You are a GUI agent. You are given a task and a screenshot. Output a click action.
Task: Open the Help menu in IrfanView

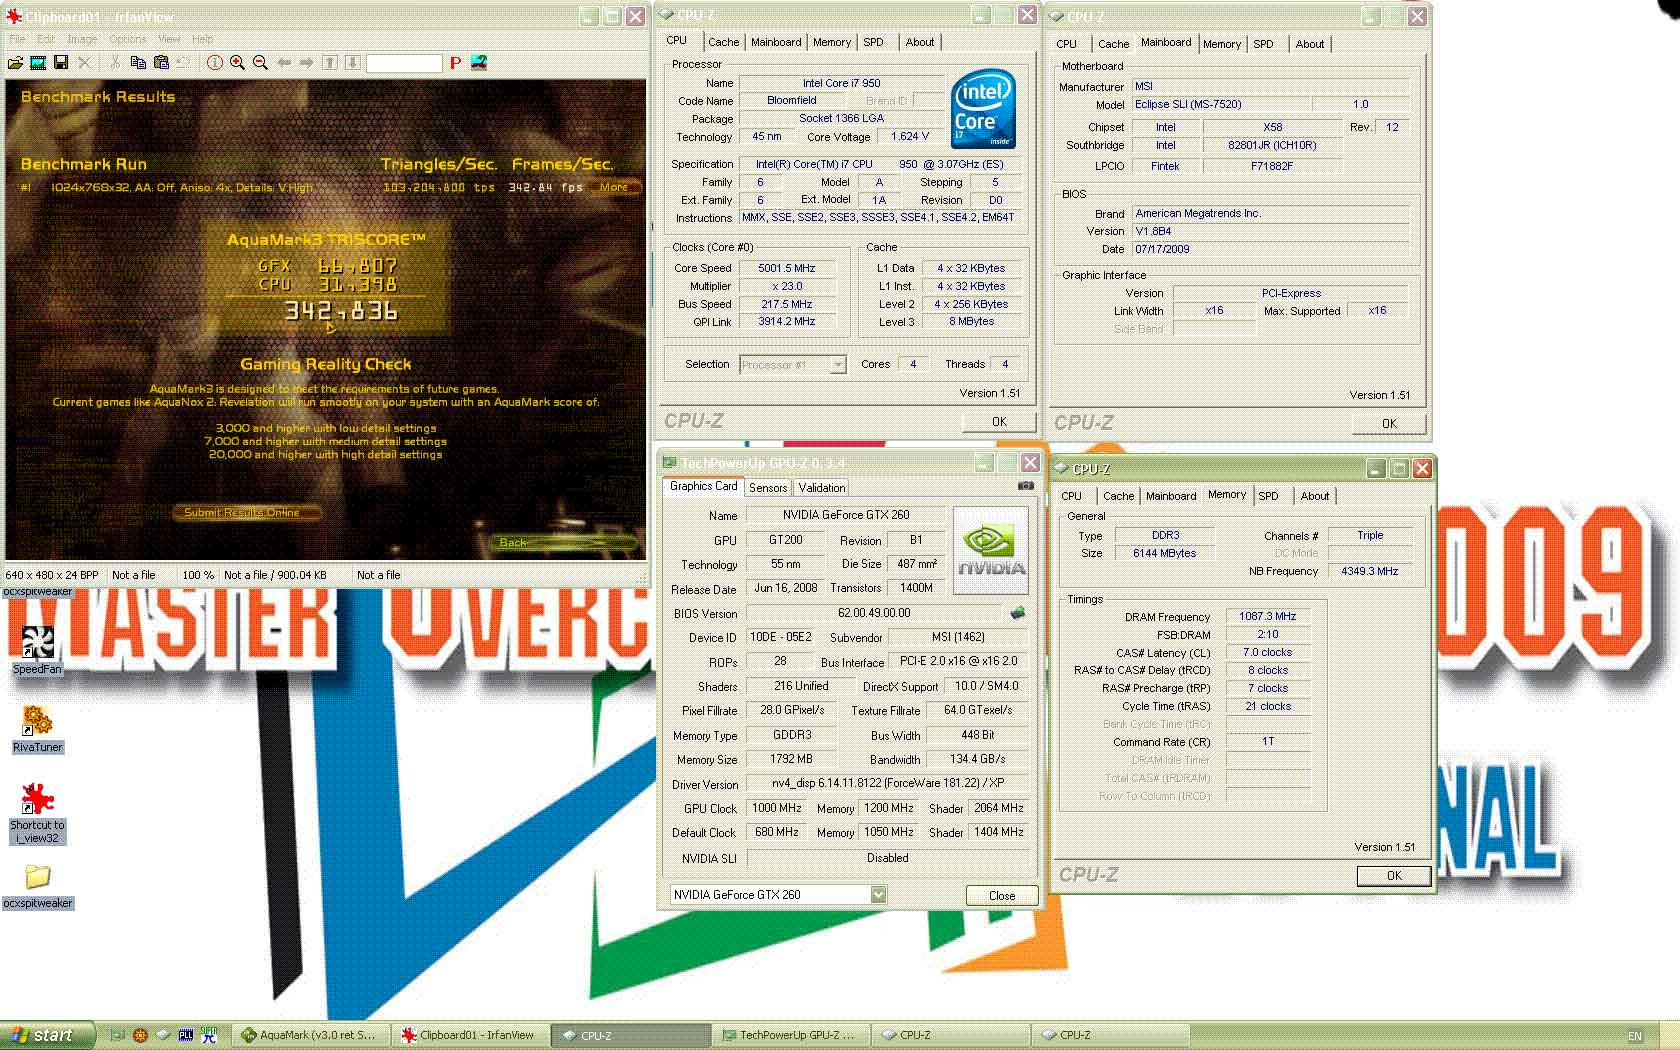pyautogui.click(x=202, y=39)
